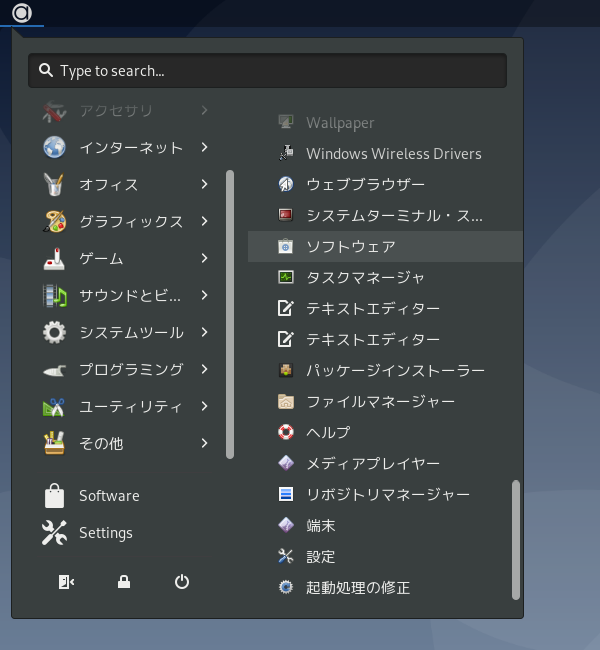Image resolution: width=600 pixels, height=650 pixels.
Task: Click the search field in the menu
Action: [x=267, y=70]
